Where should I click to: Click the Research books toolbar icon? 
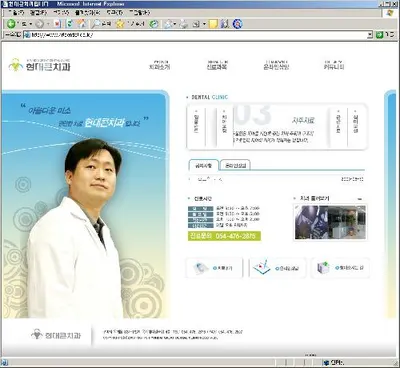pyautogui.click(x=225, y=24)
